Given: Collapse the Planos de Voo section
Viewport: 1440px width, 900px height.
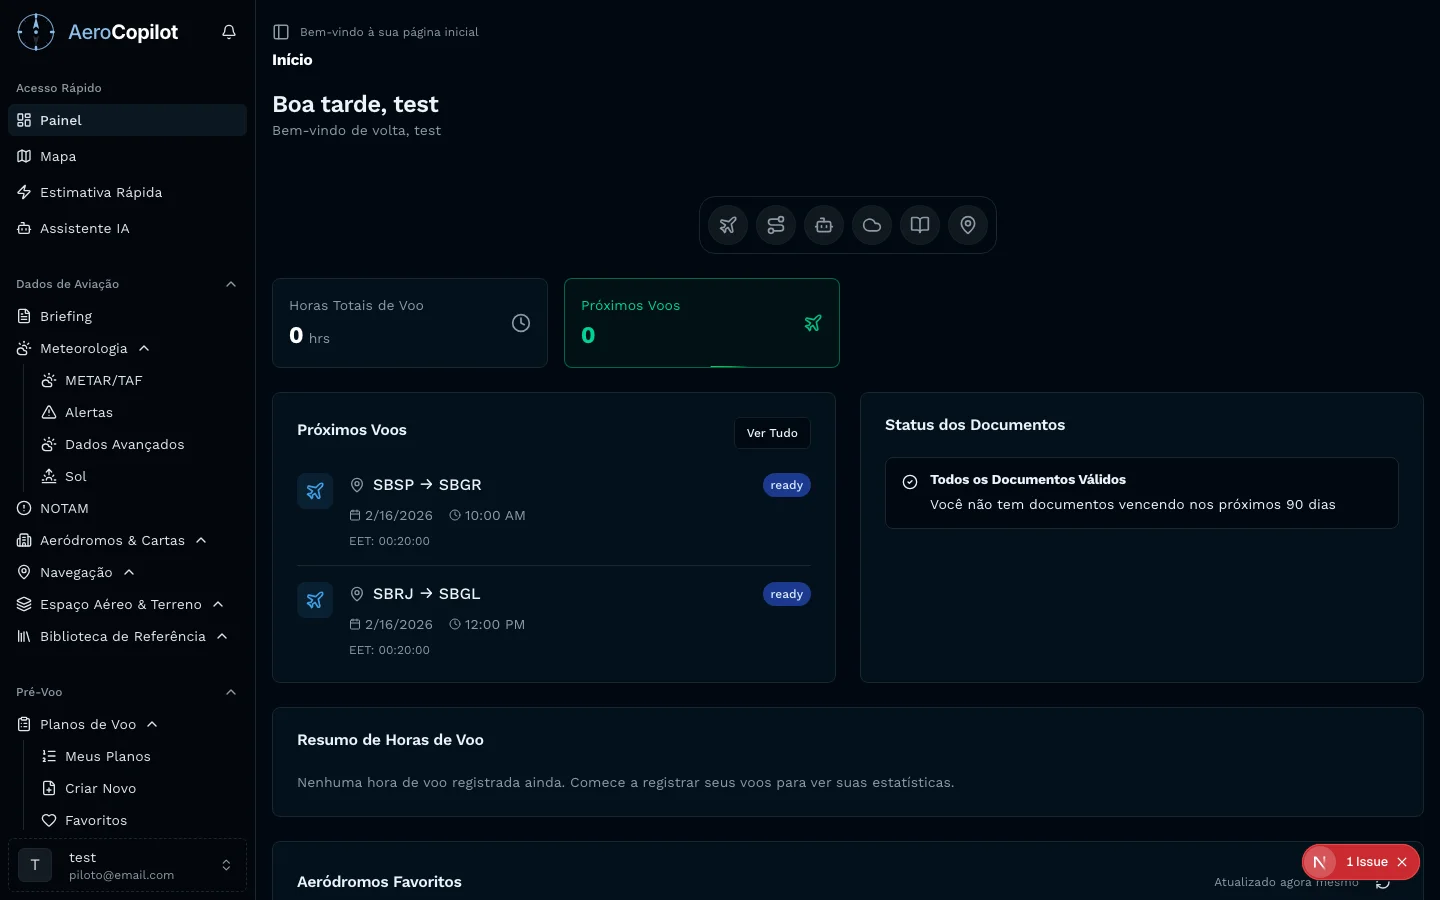Looking at the screenshot, I should pos(151,724).
